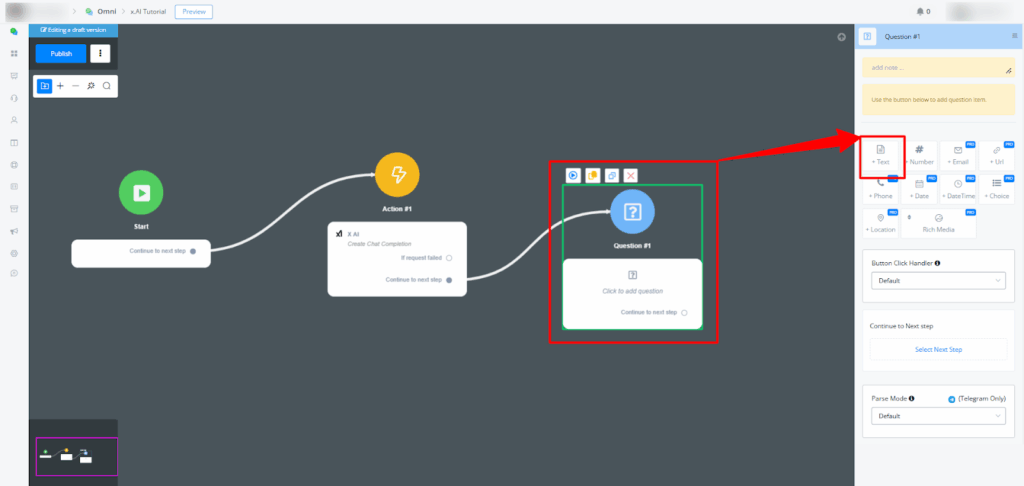Open the three-dot menu beside Publish

(x=100, y=53)
